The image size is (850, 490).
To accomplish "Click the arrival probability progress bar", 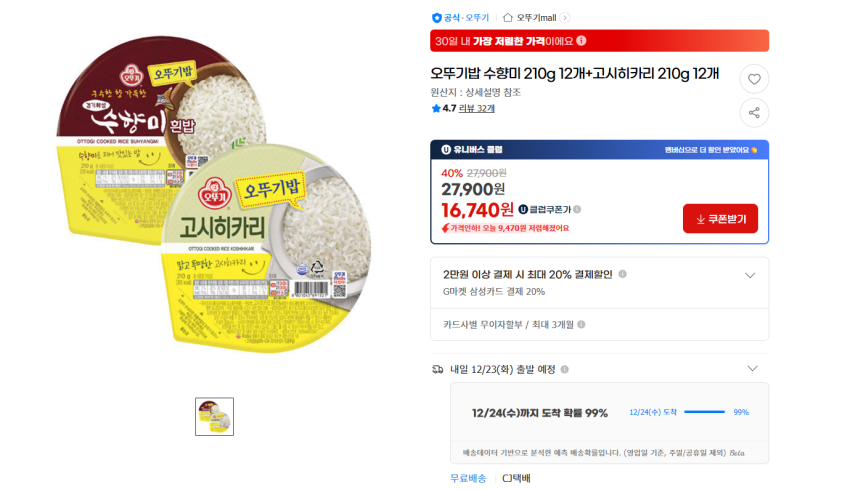I will coord(704,412).
